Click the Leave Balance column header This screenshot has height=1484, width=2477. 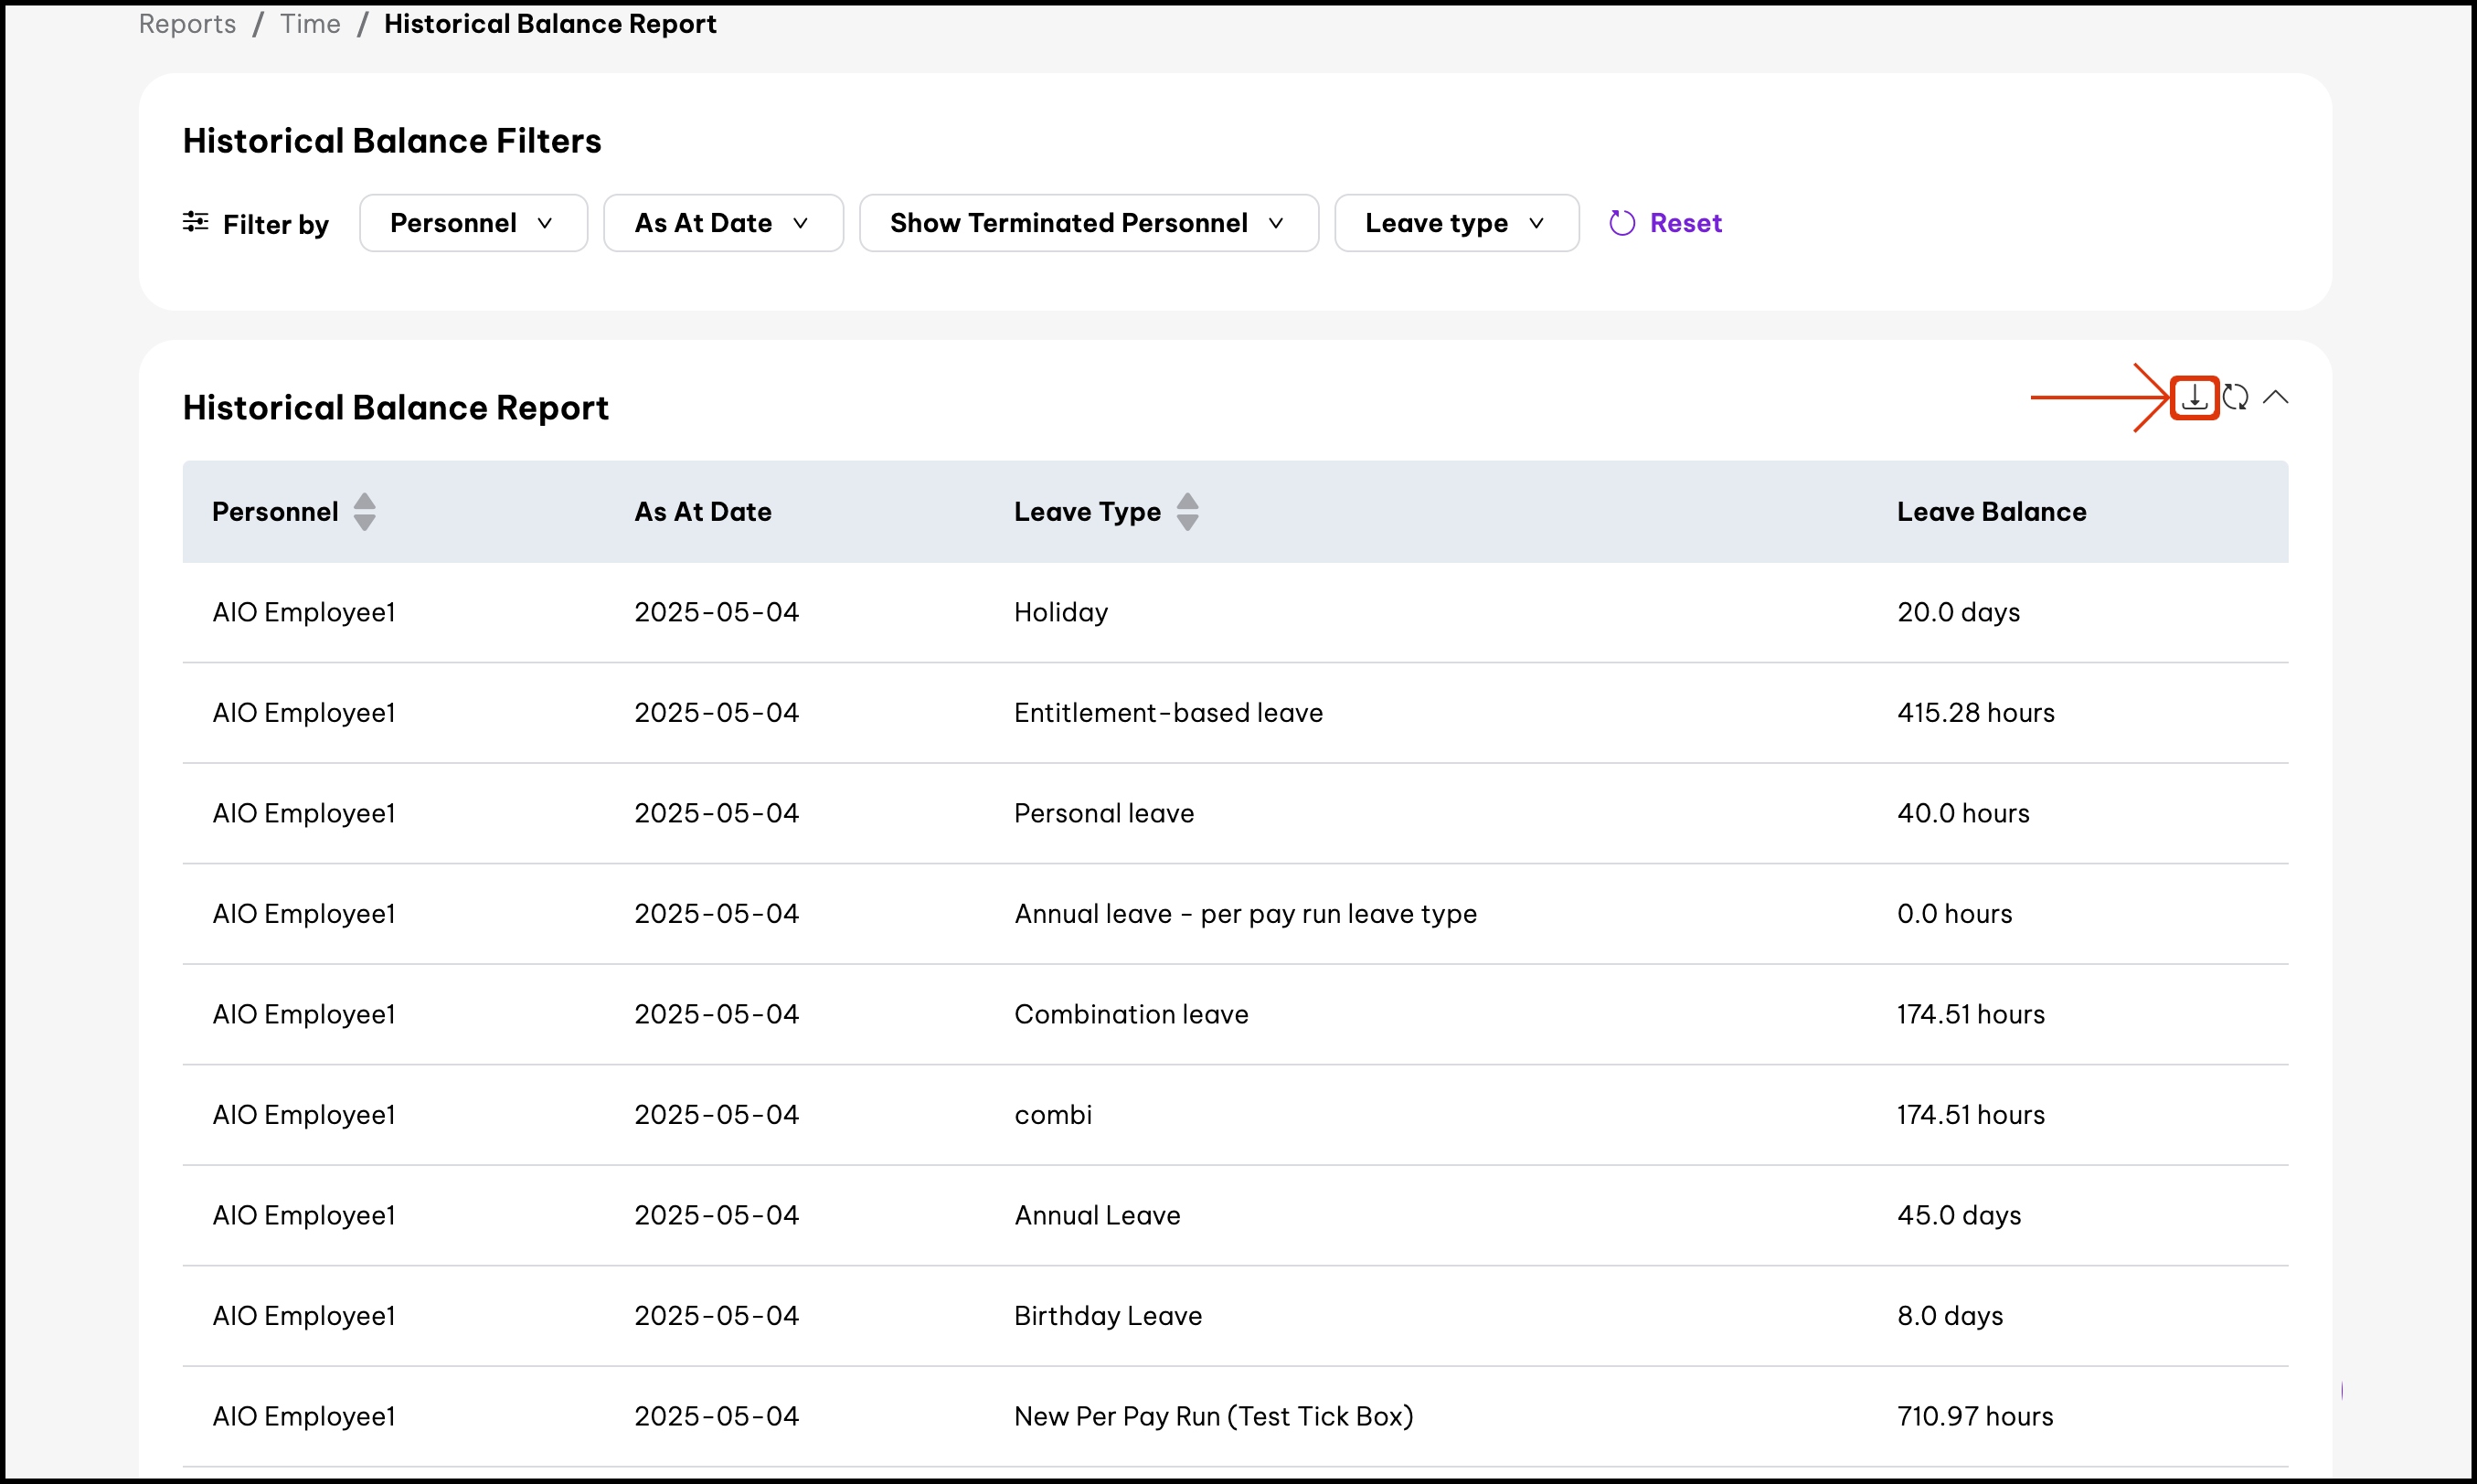click(1990, 512)
